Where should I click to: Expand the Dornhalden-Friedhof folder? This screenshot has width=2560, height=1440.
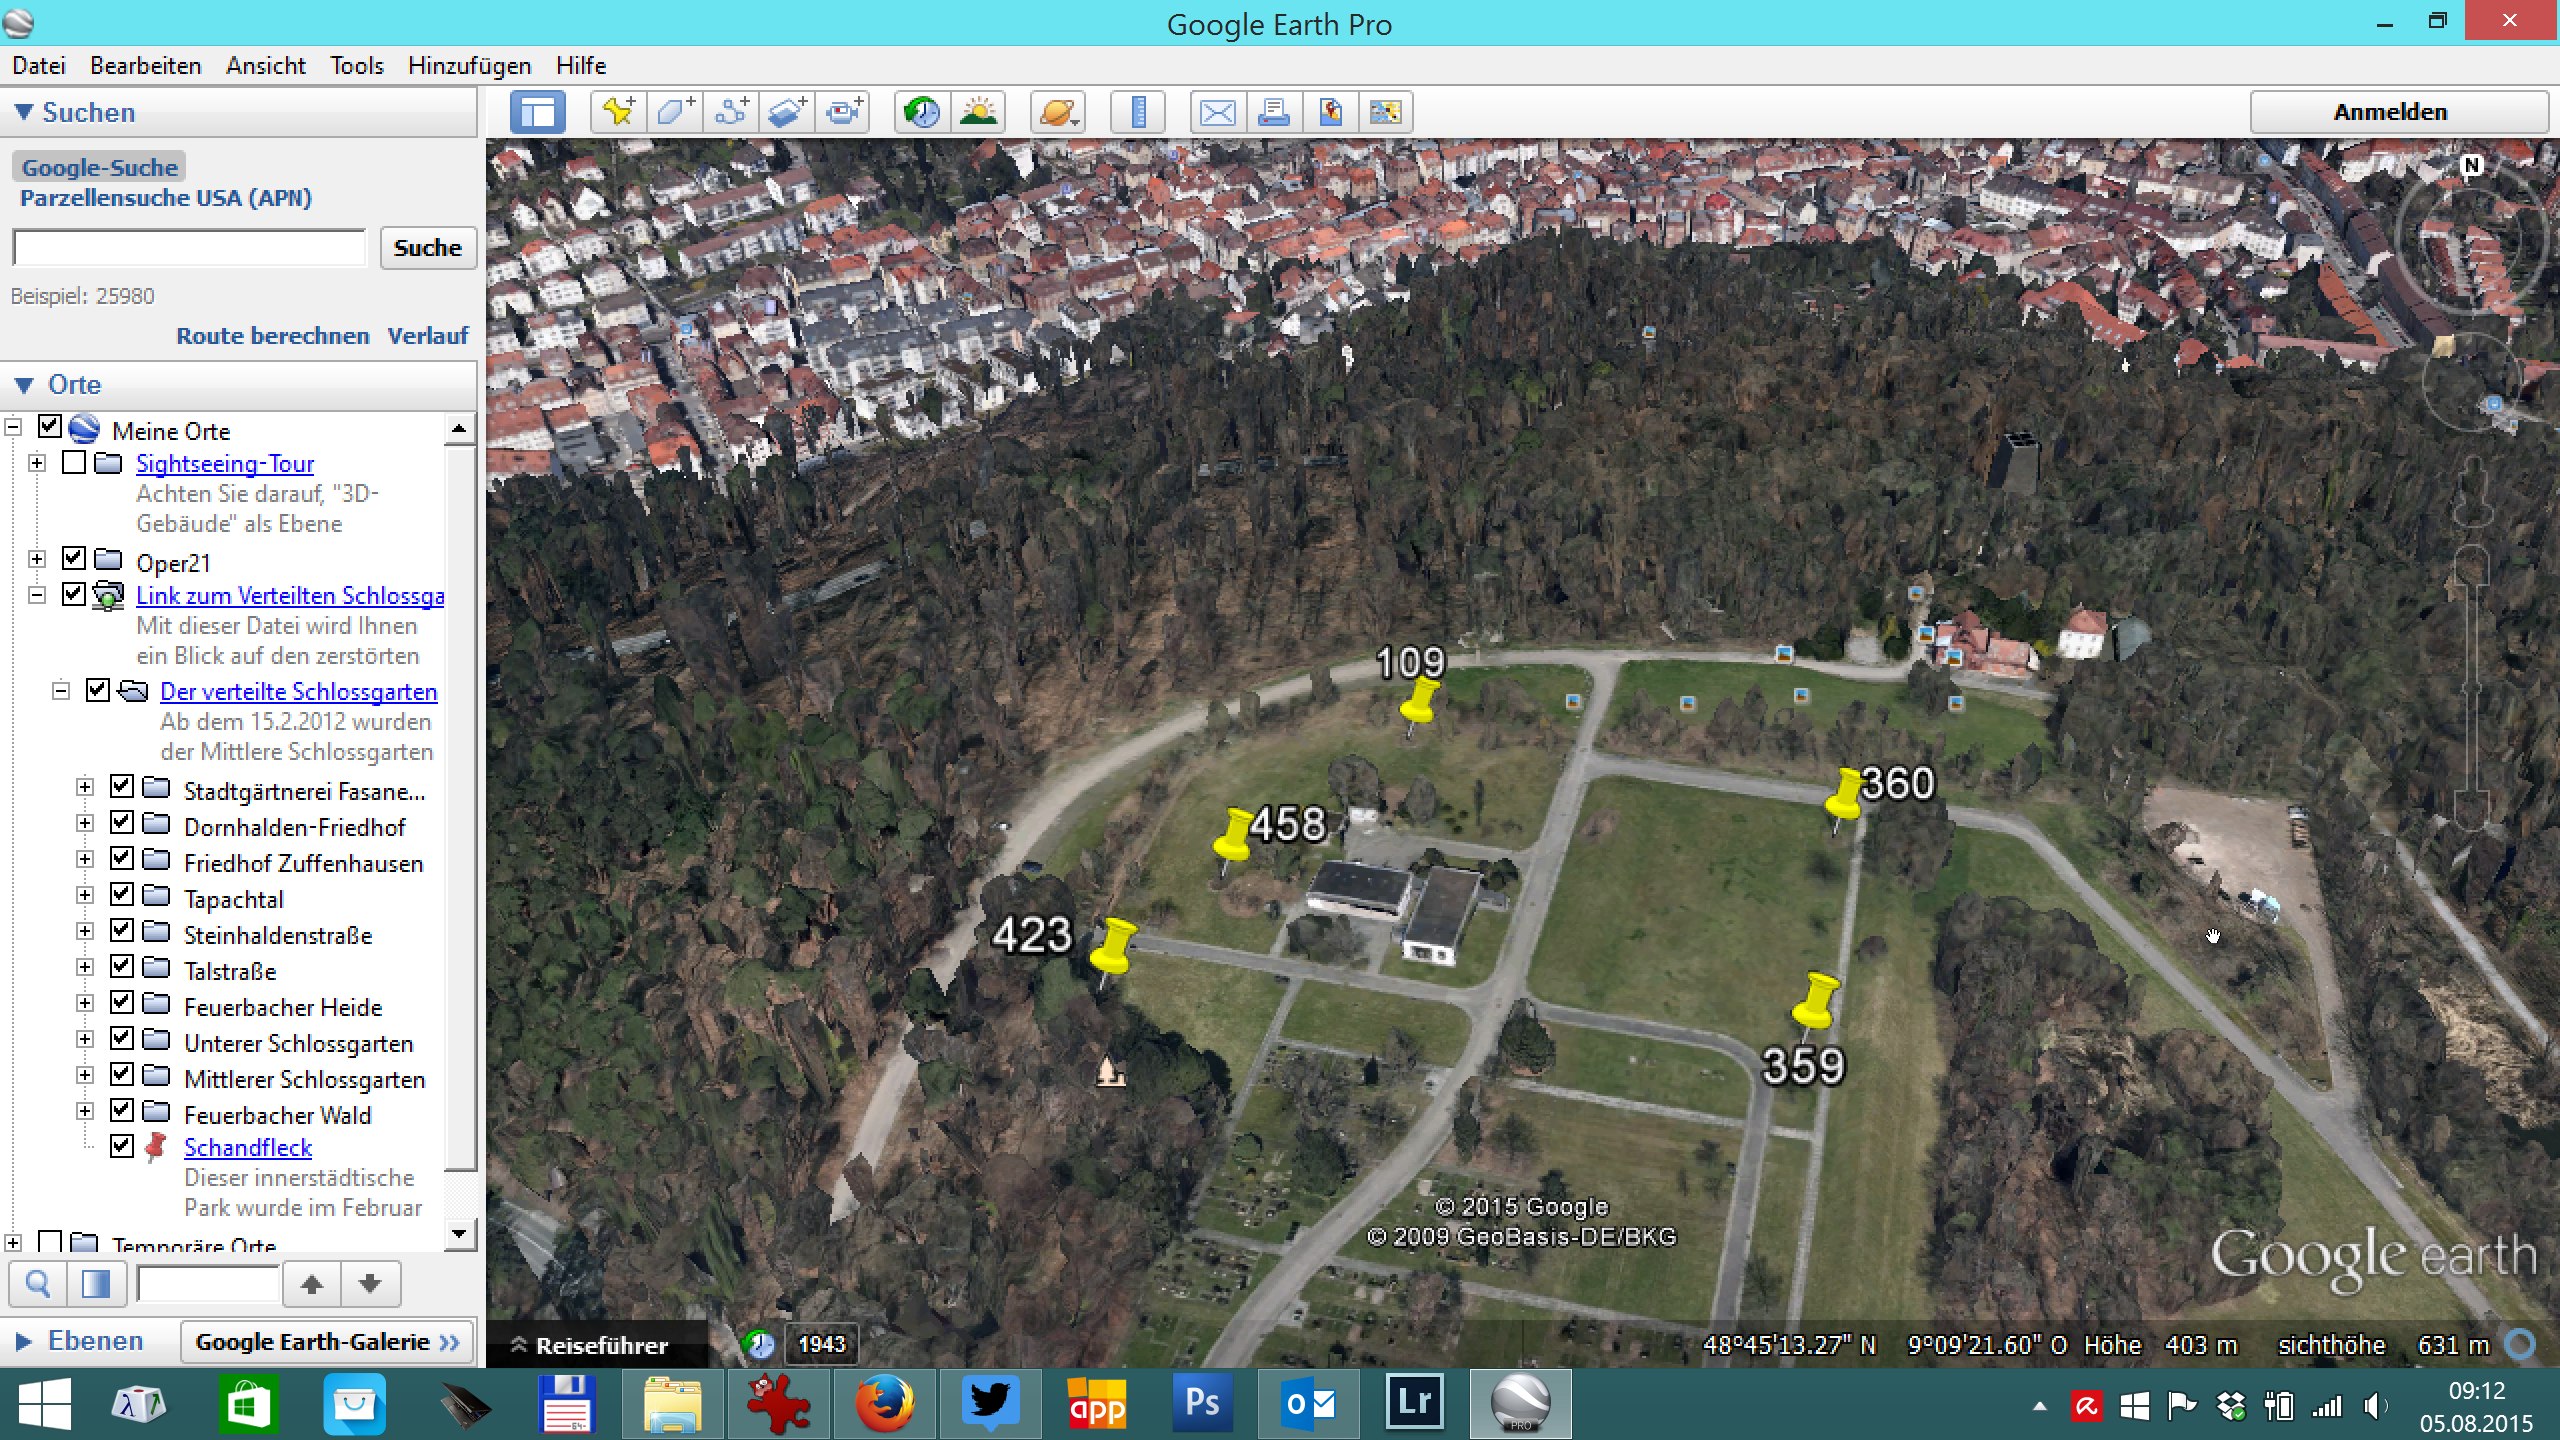(x=85, y=823)
